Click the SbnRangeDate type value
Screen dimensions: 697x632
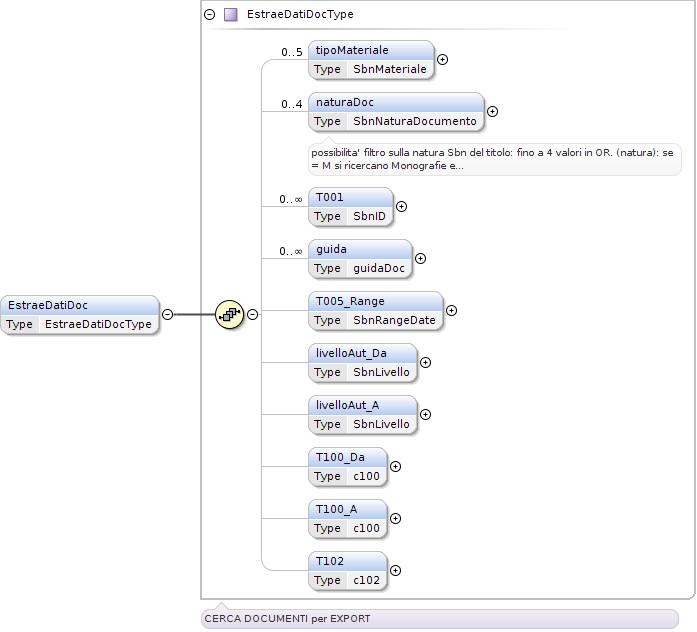pos(394,320)
